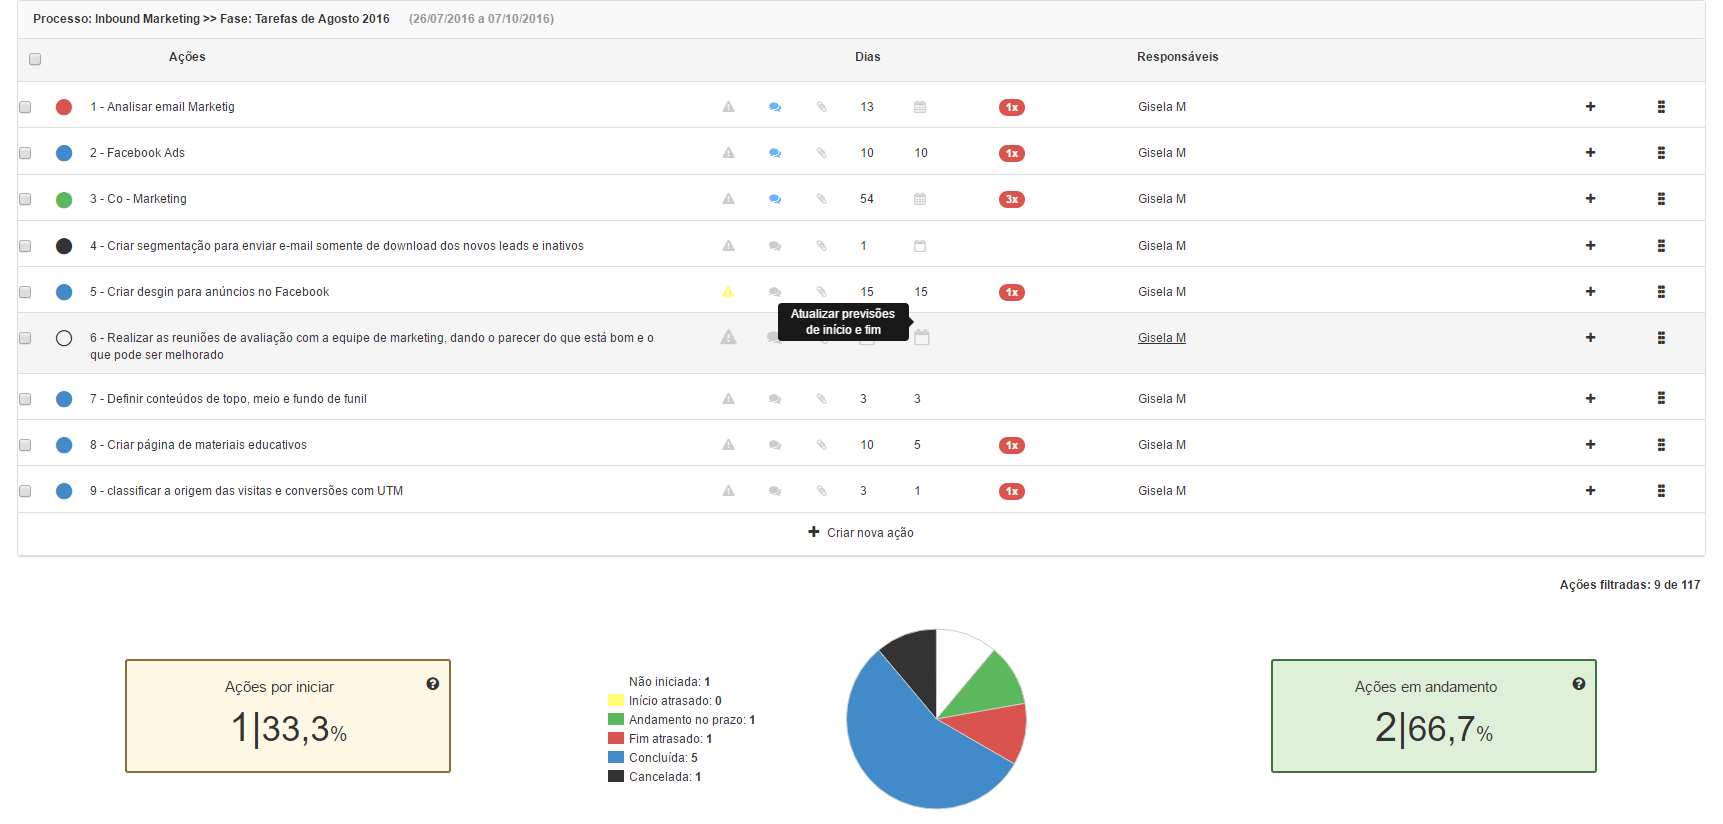Image resolution: width=1723 pixels, height=824 pixels.
Task: Click the Responsáveis column header
Action: tap(1177, 57)
